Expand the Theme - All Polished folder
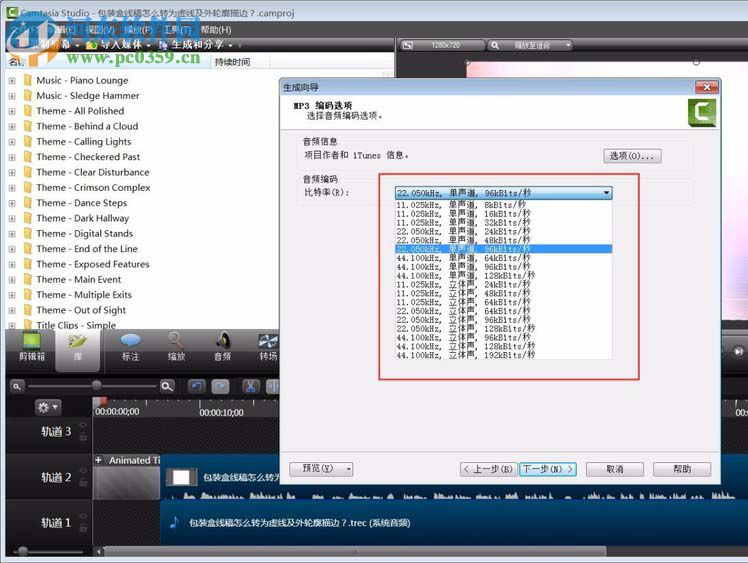 pos(12,111)
